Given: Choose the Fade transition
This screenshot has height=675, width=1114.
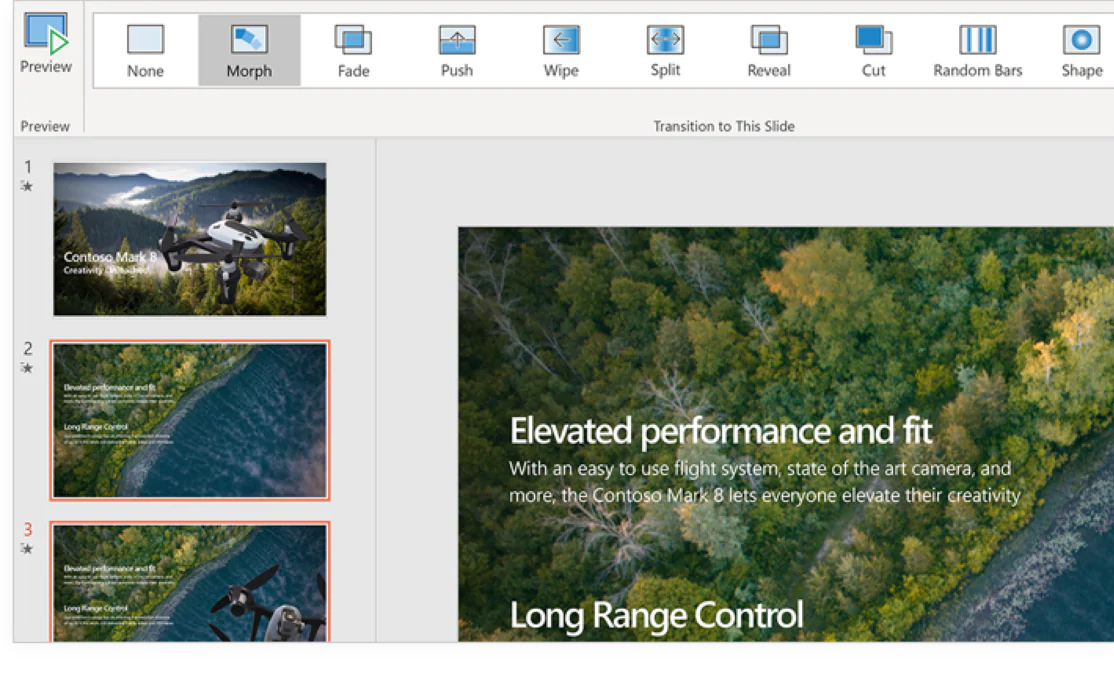Looking at the screenshot, I should pos(353,50).
